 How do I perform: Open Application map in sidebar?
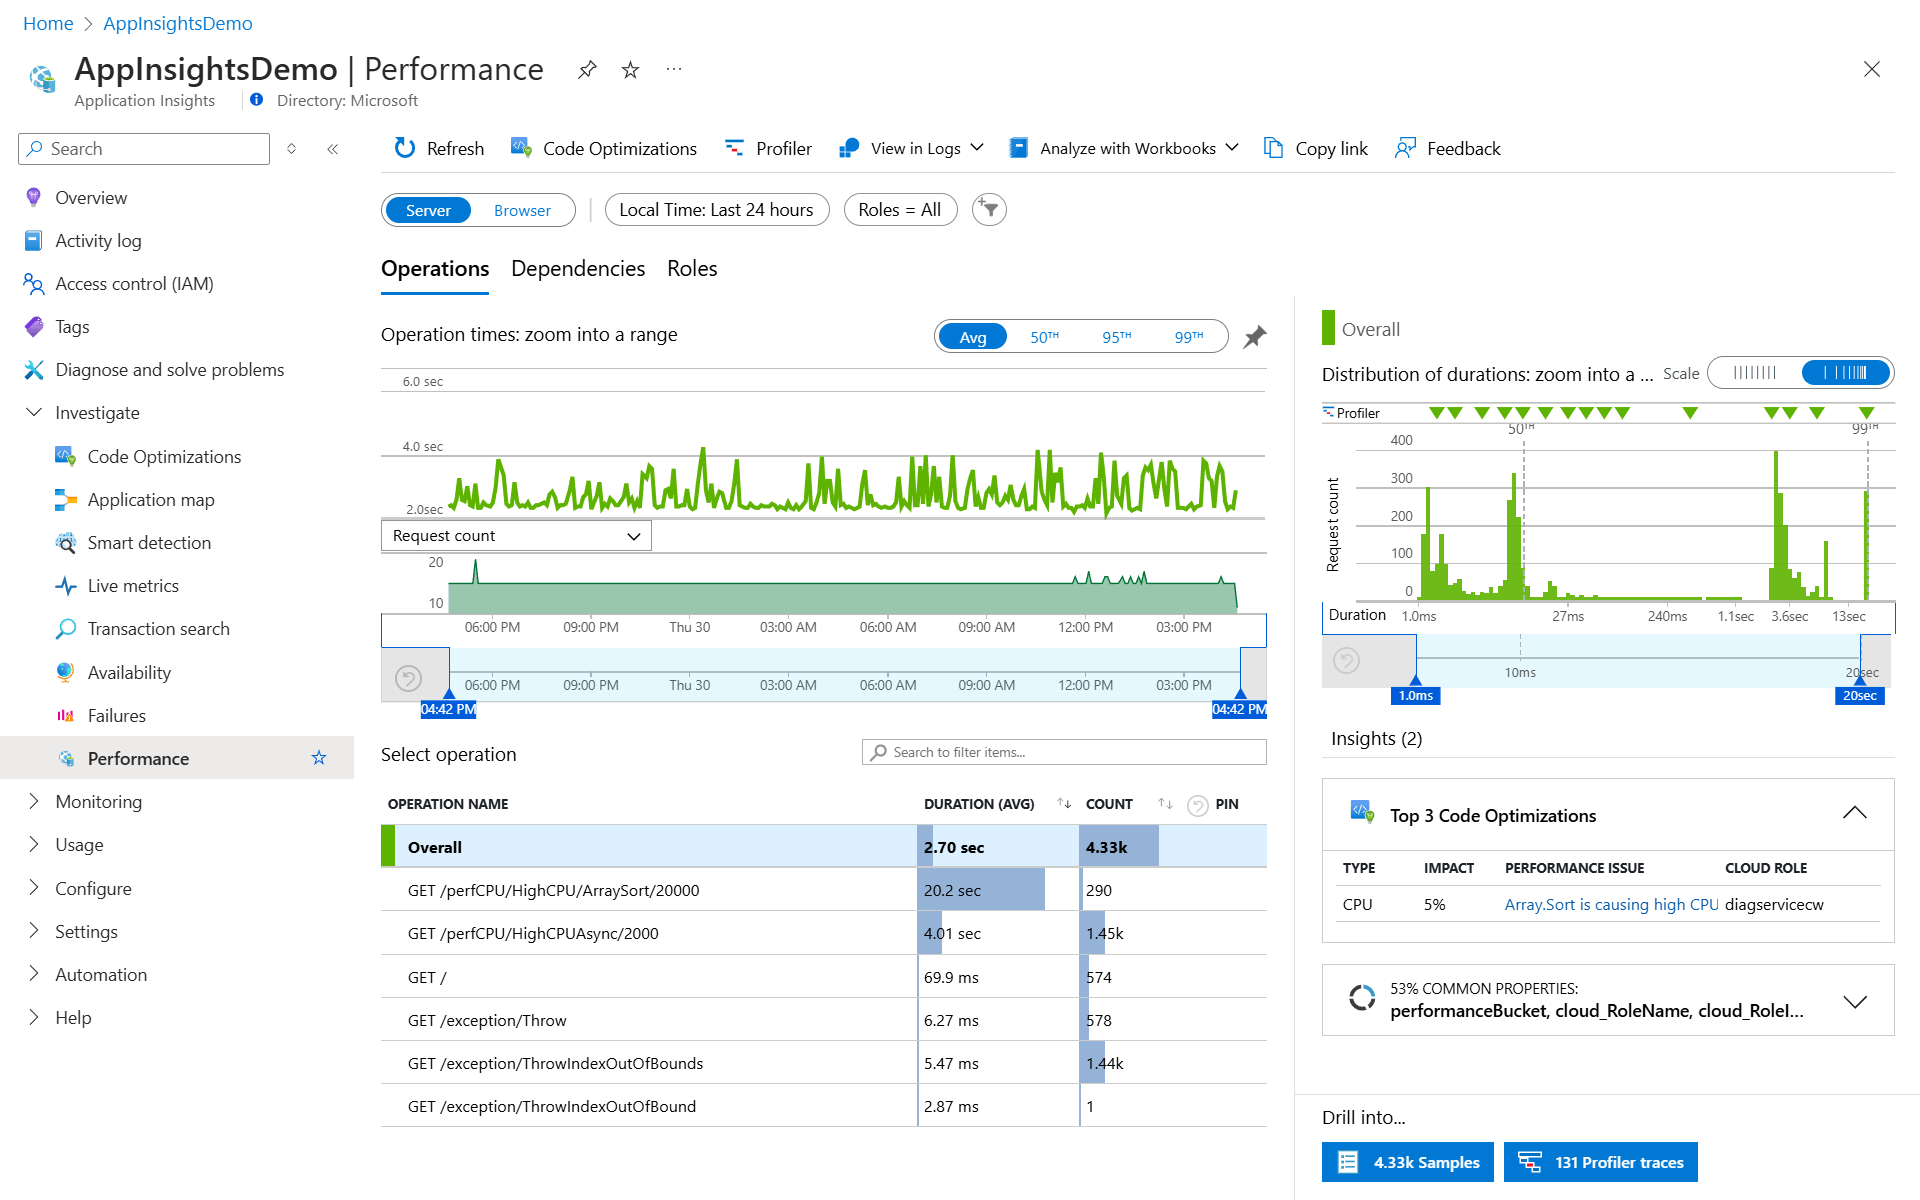point(150,499)
